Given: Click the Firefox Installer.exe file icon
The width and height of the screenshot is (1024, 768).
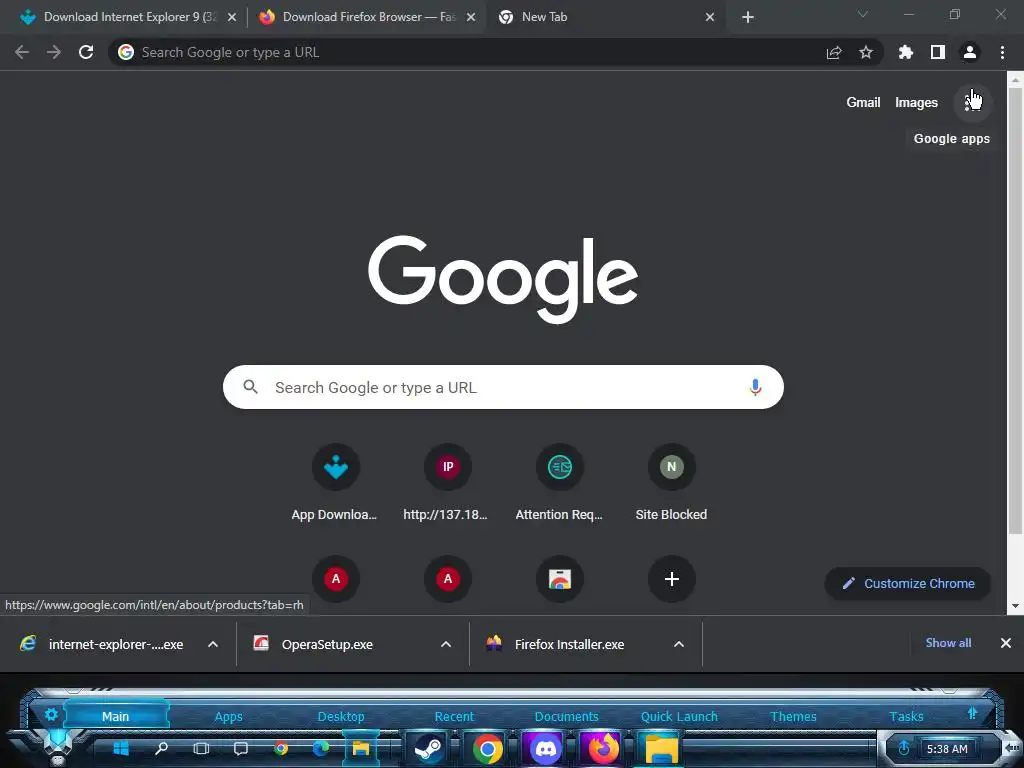Looking at the screenshot, I should (x=494, y=644).
